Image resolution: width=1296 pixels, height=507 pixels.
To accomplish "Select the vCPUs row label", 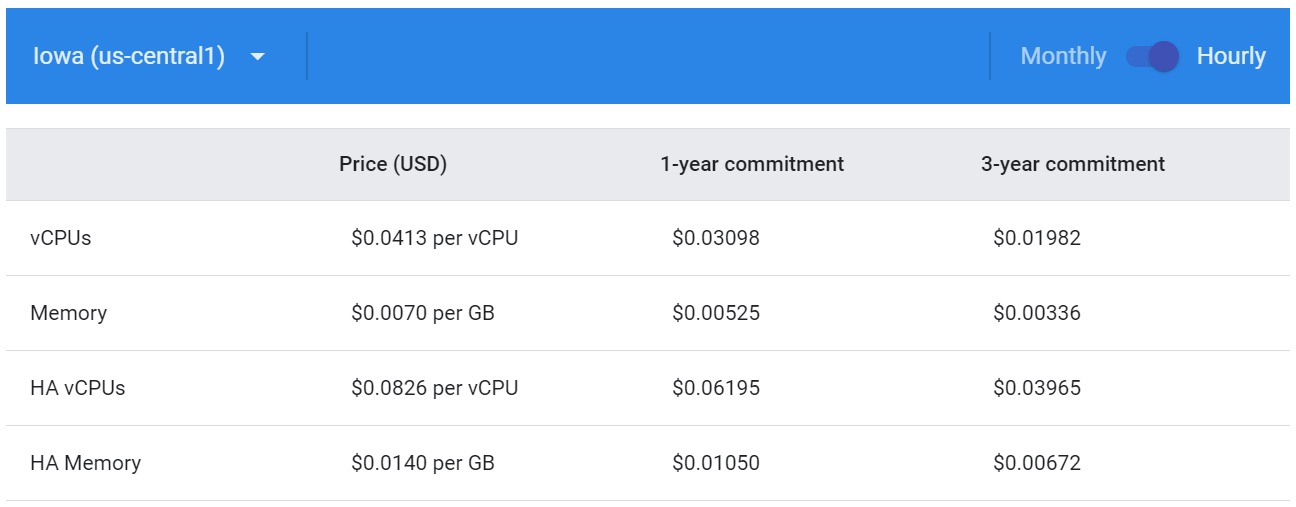I will pyautogui.click(x=61, y=238).
